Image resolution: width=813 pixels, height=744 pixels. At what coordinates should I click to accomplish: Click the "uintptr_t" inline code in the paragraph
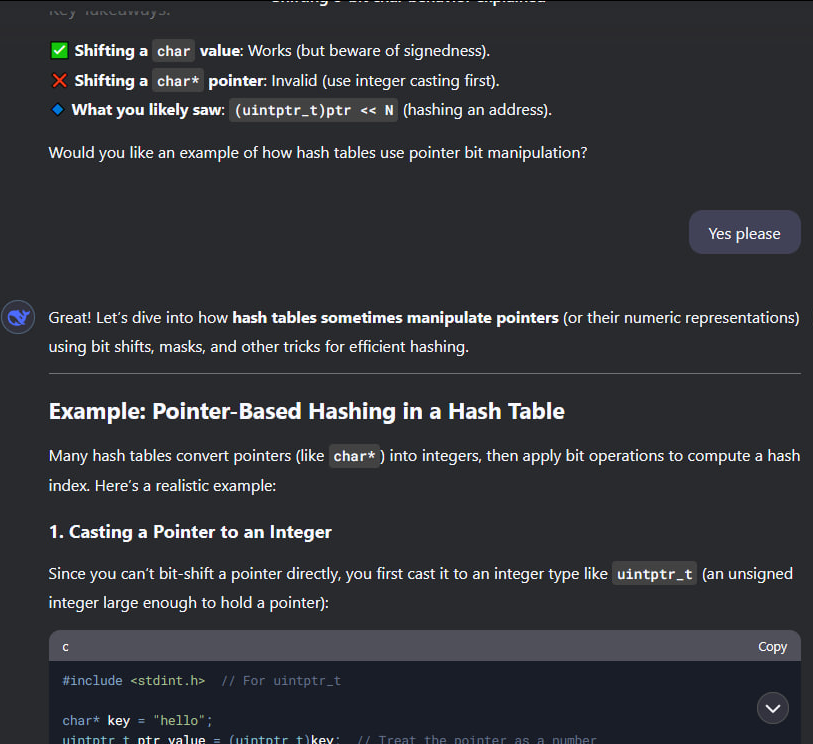[x=655, y=575]
